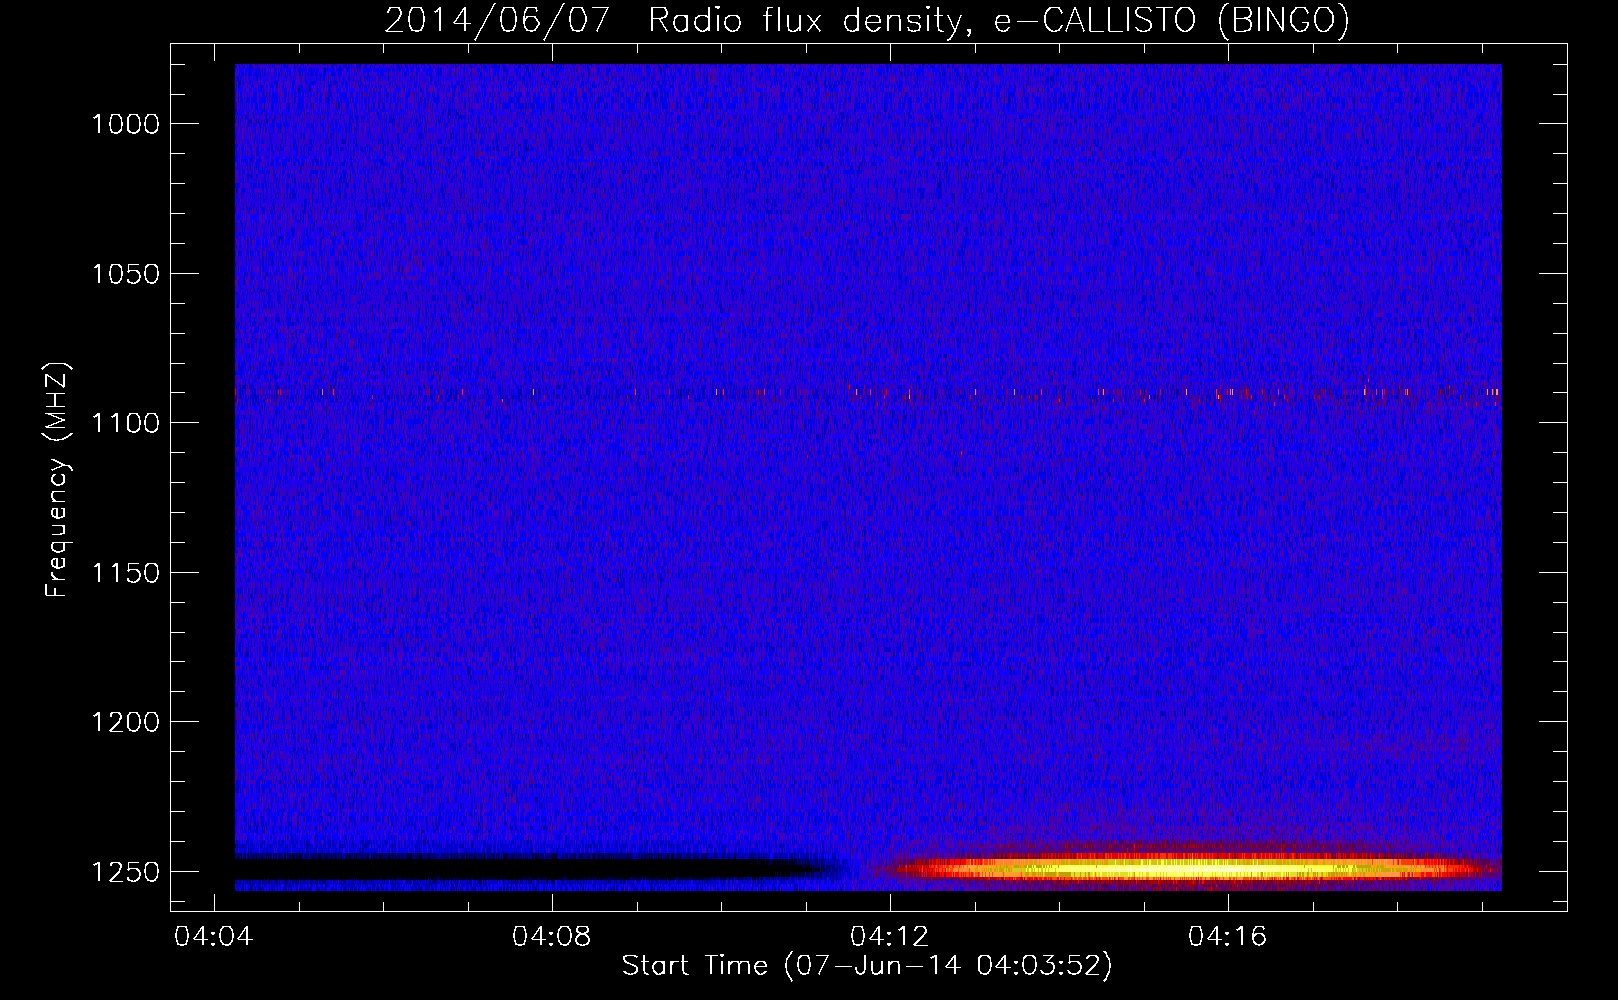The height and width of the screenshot is (1000, 1618).
Task: Click the 04:08 time tick label
Action: 551,936
